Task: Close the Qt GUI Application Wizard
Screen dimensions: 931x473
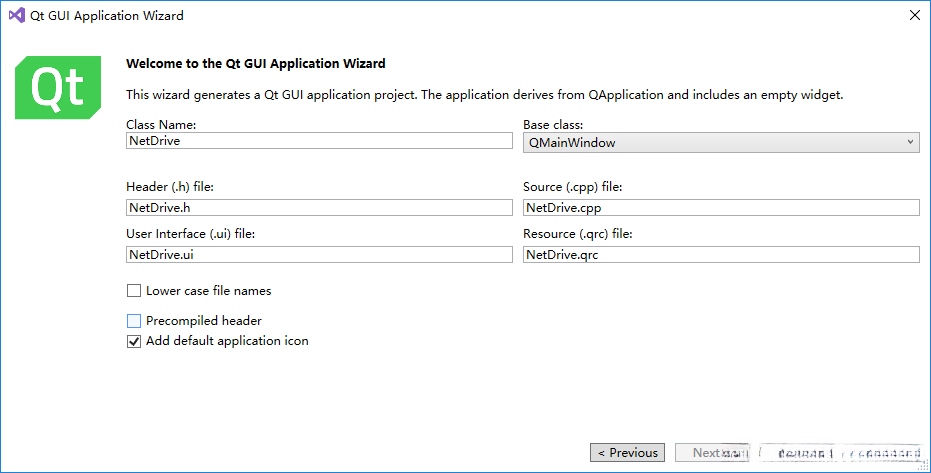Action: tap(914, 16)
